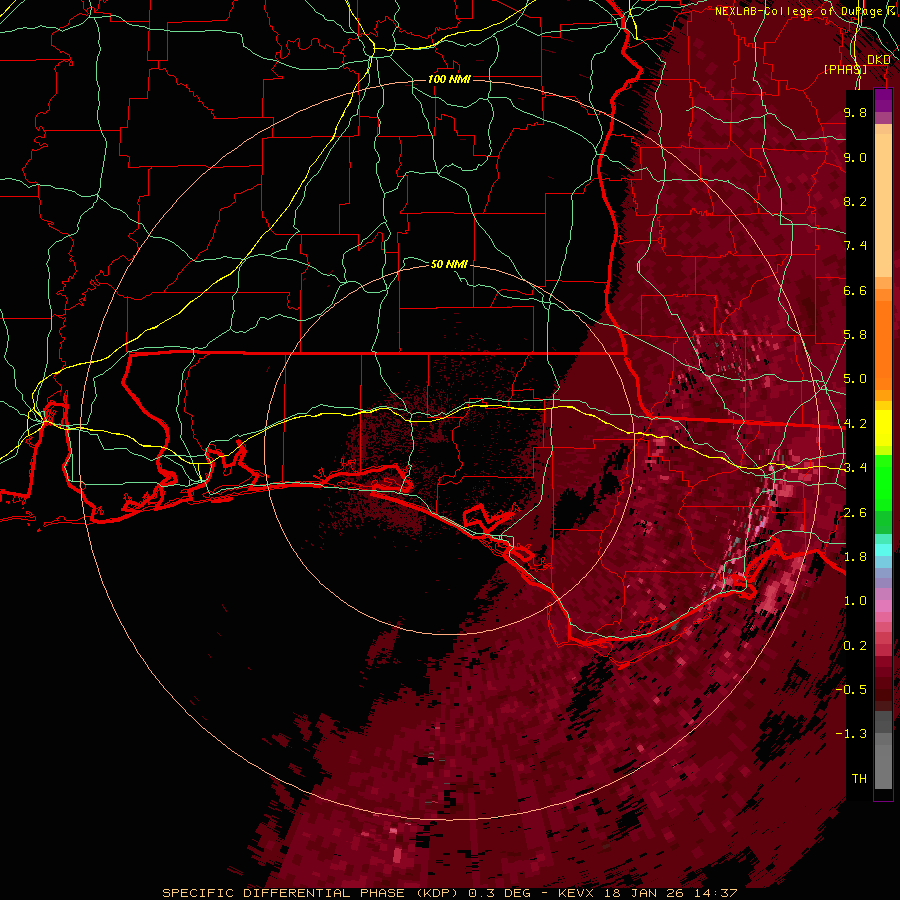The width and height of the screenshot is (900, 900).
Task: Click the 1.8 value on the scale
Action: click(855, 557)
